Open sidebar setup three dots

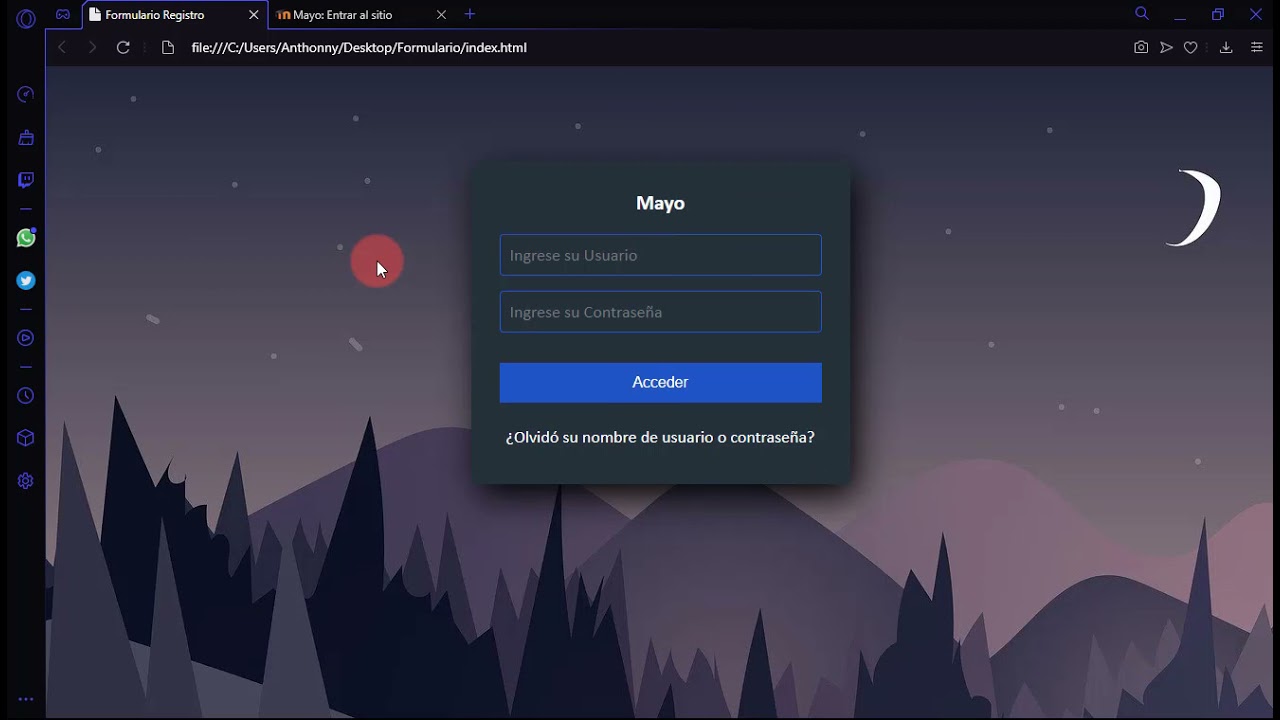point(26,700)
